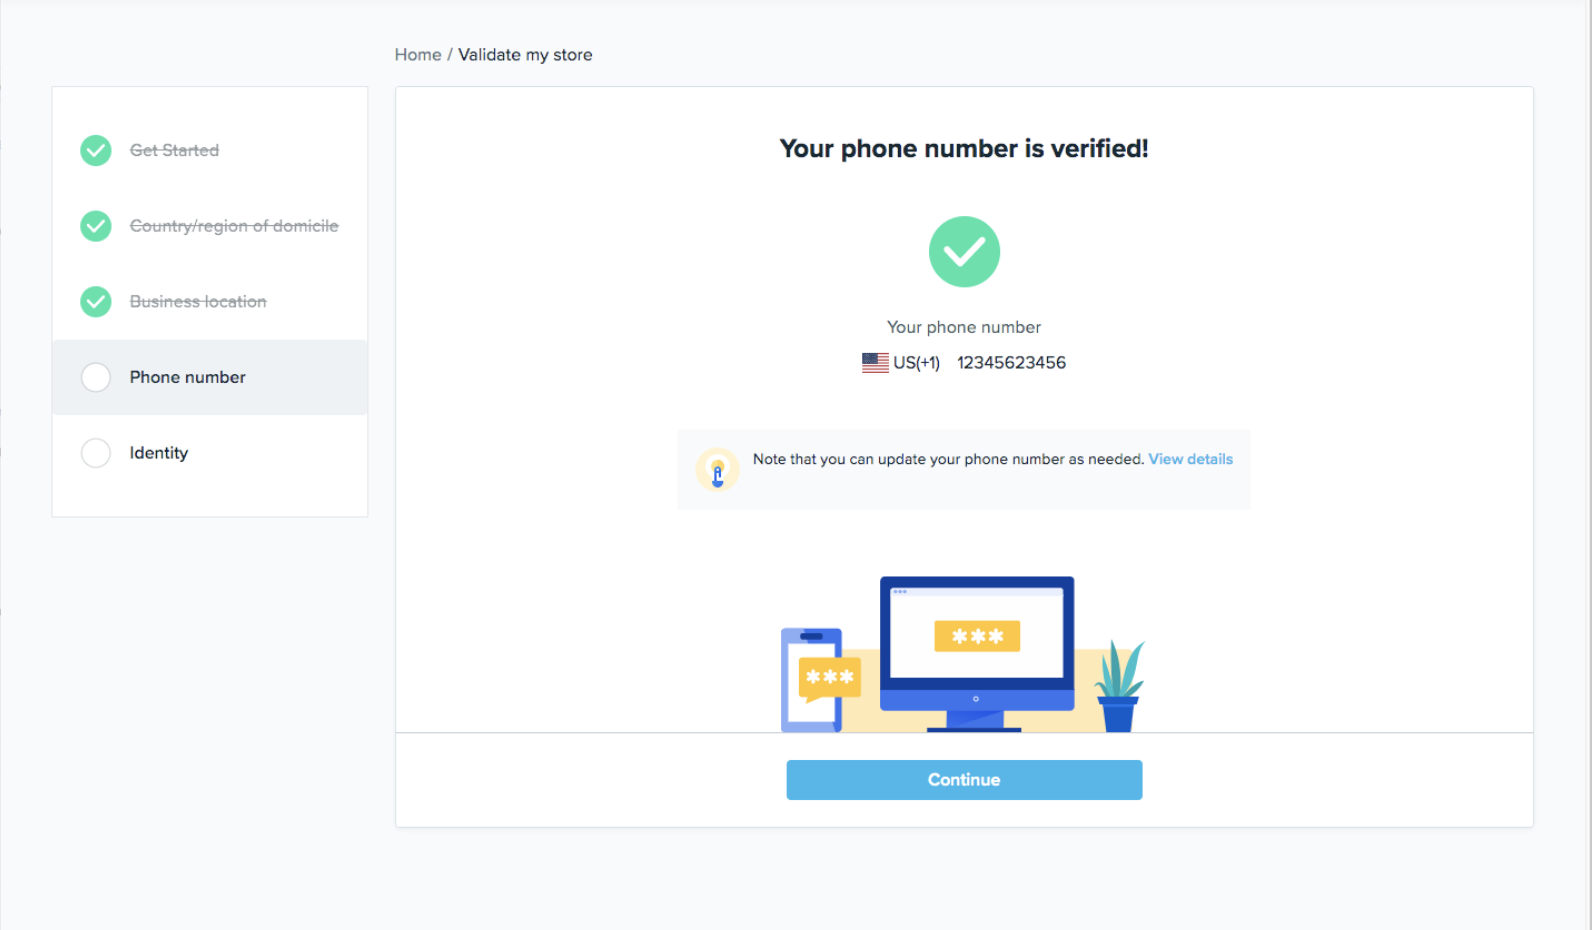Image resolution: width=1592 pixels, height=930 pixels.
Task: Click the note about updating phone number
Action: tap(948, 459)
